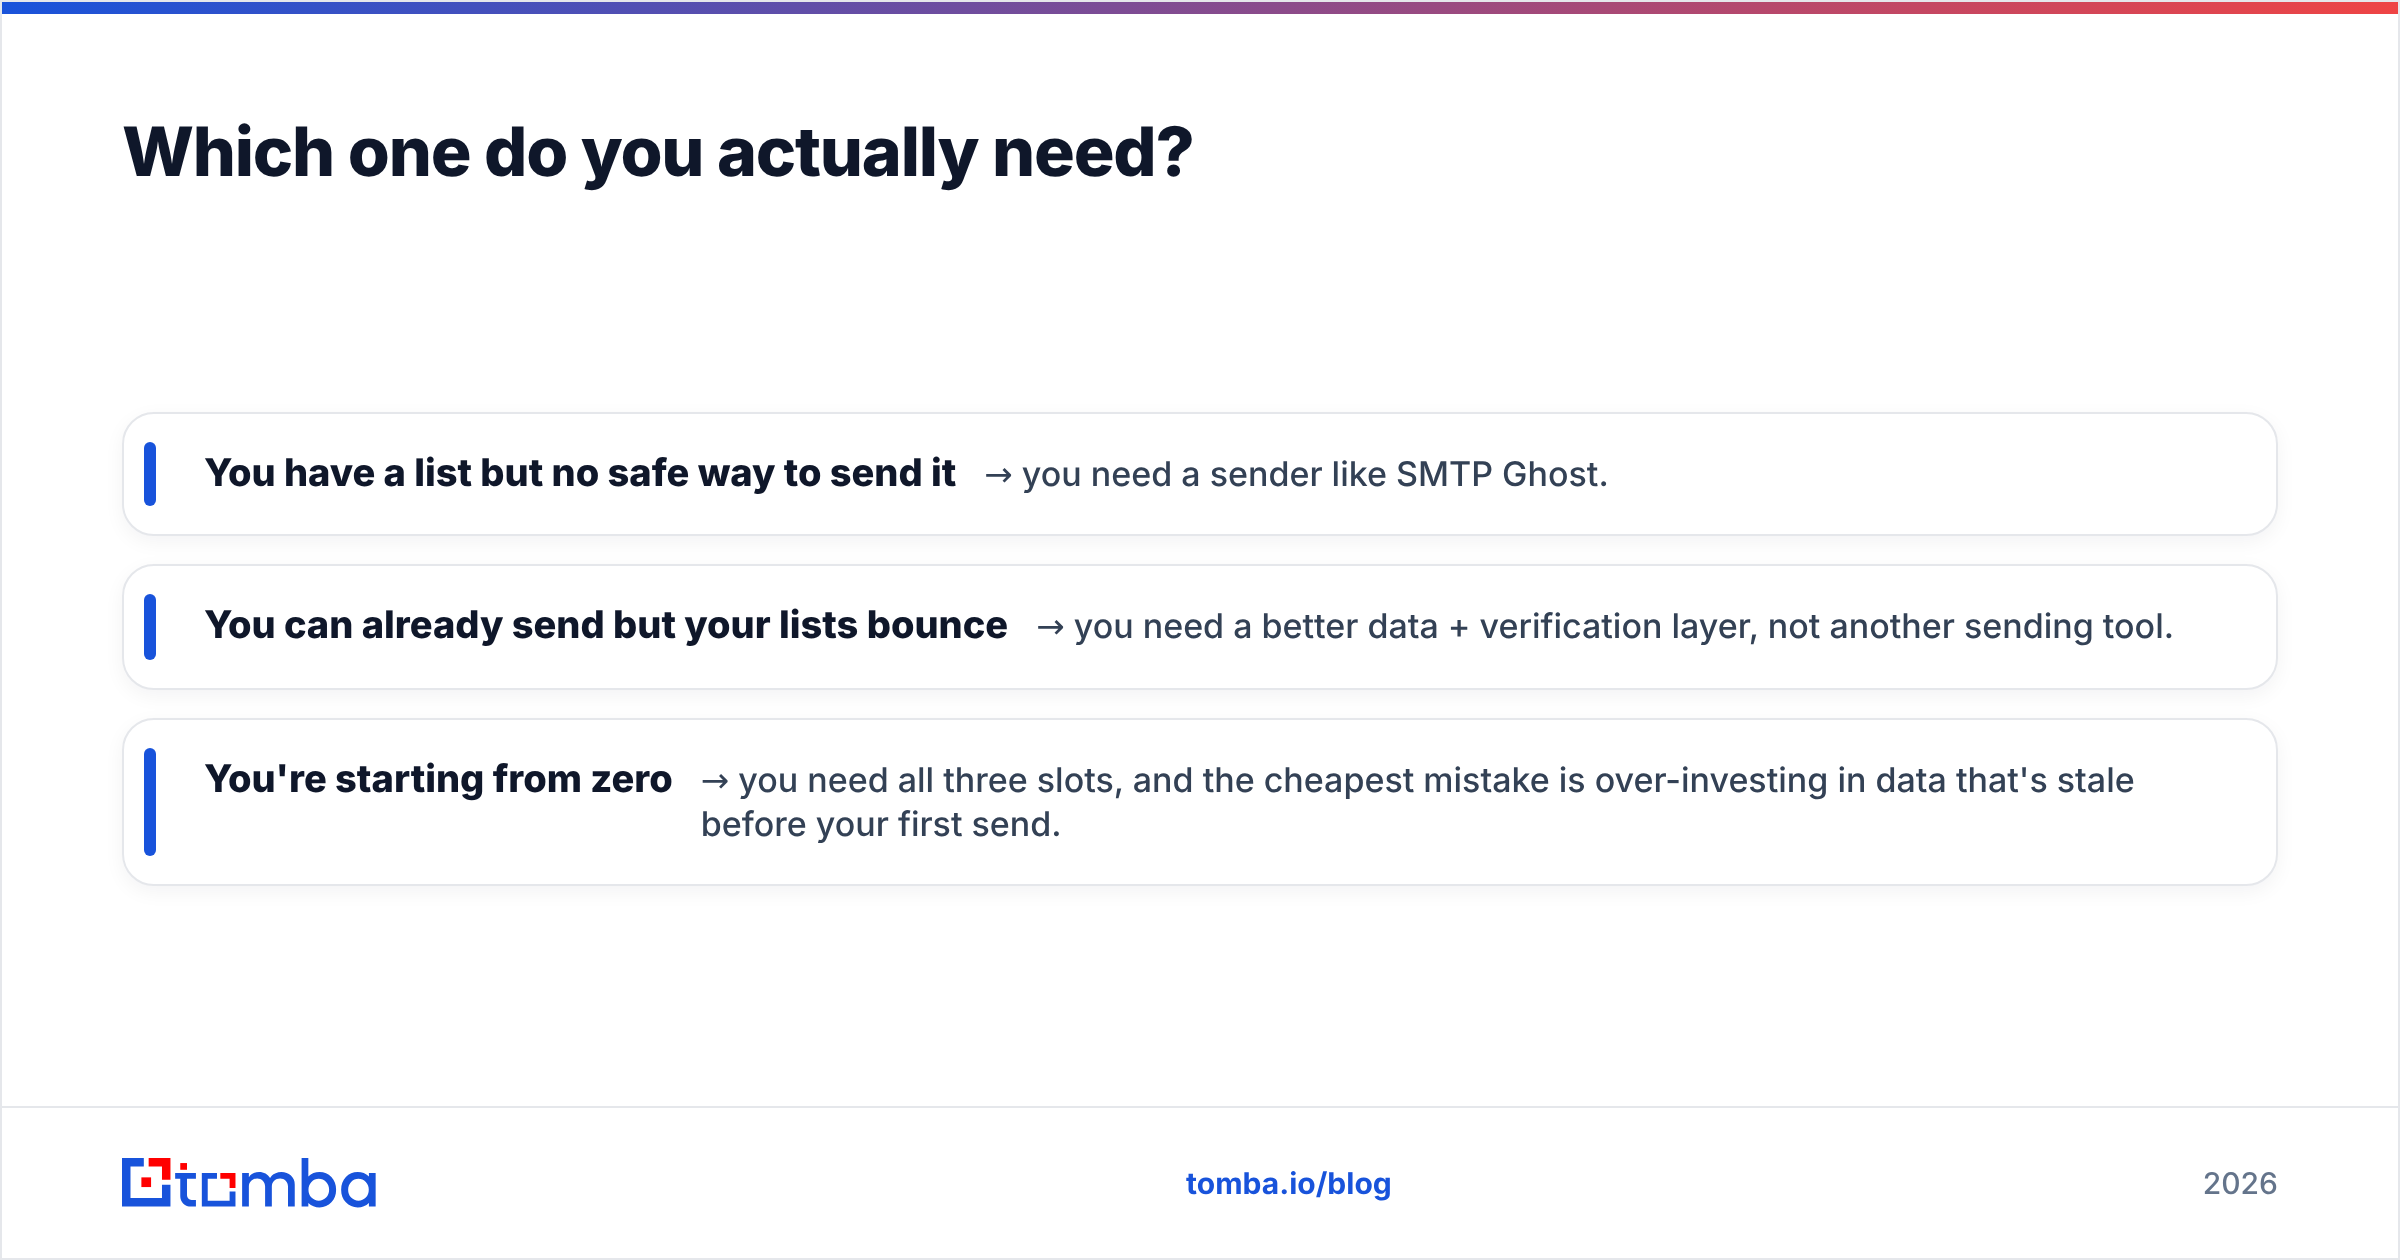Click blue accent bar on third card

coord(150,802)
